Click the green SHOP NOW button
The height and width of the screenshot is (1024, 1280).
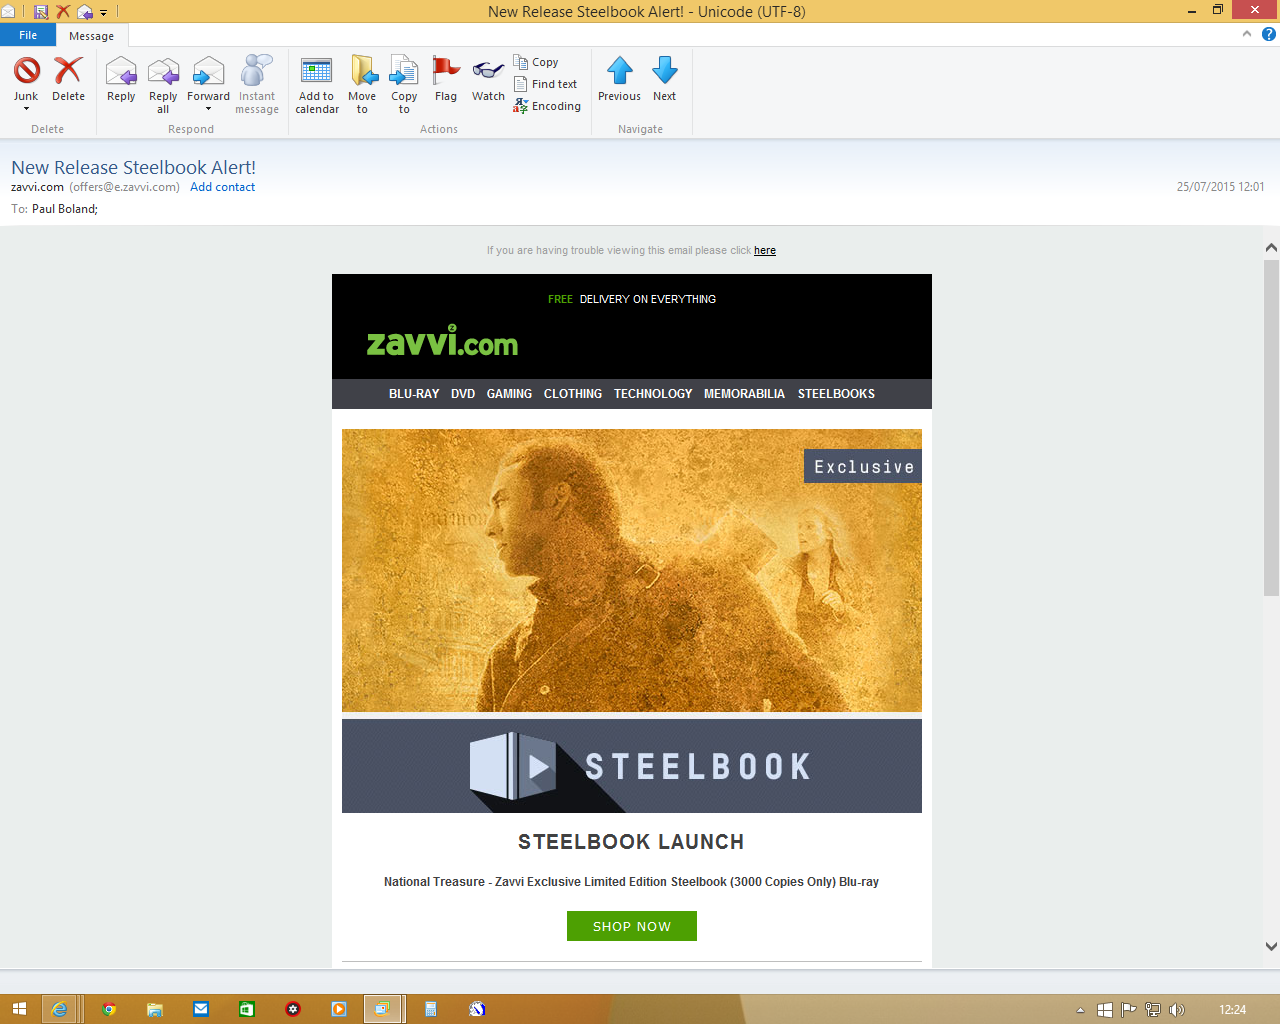pos(632,926)
